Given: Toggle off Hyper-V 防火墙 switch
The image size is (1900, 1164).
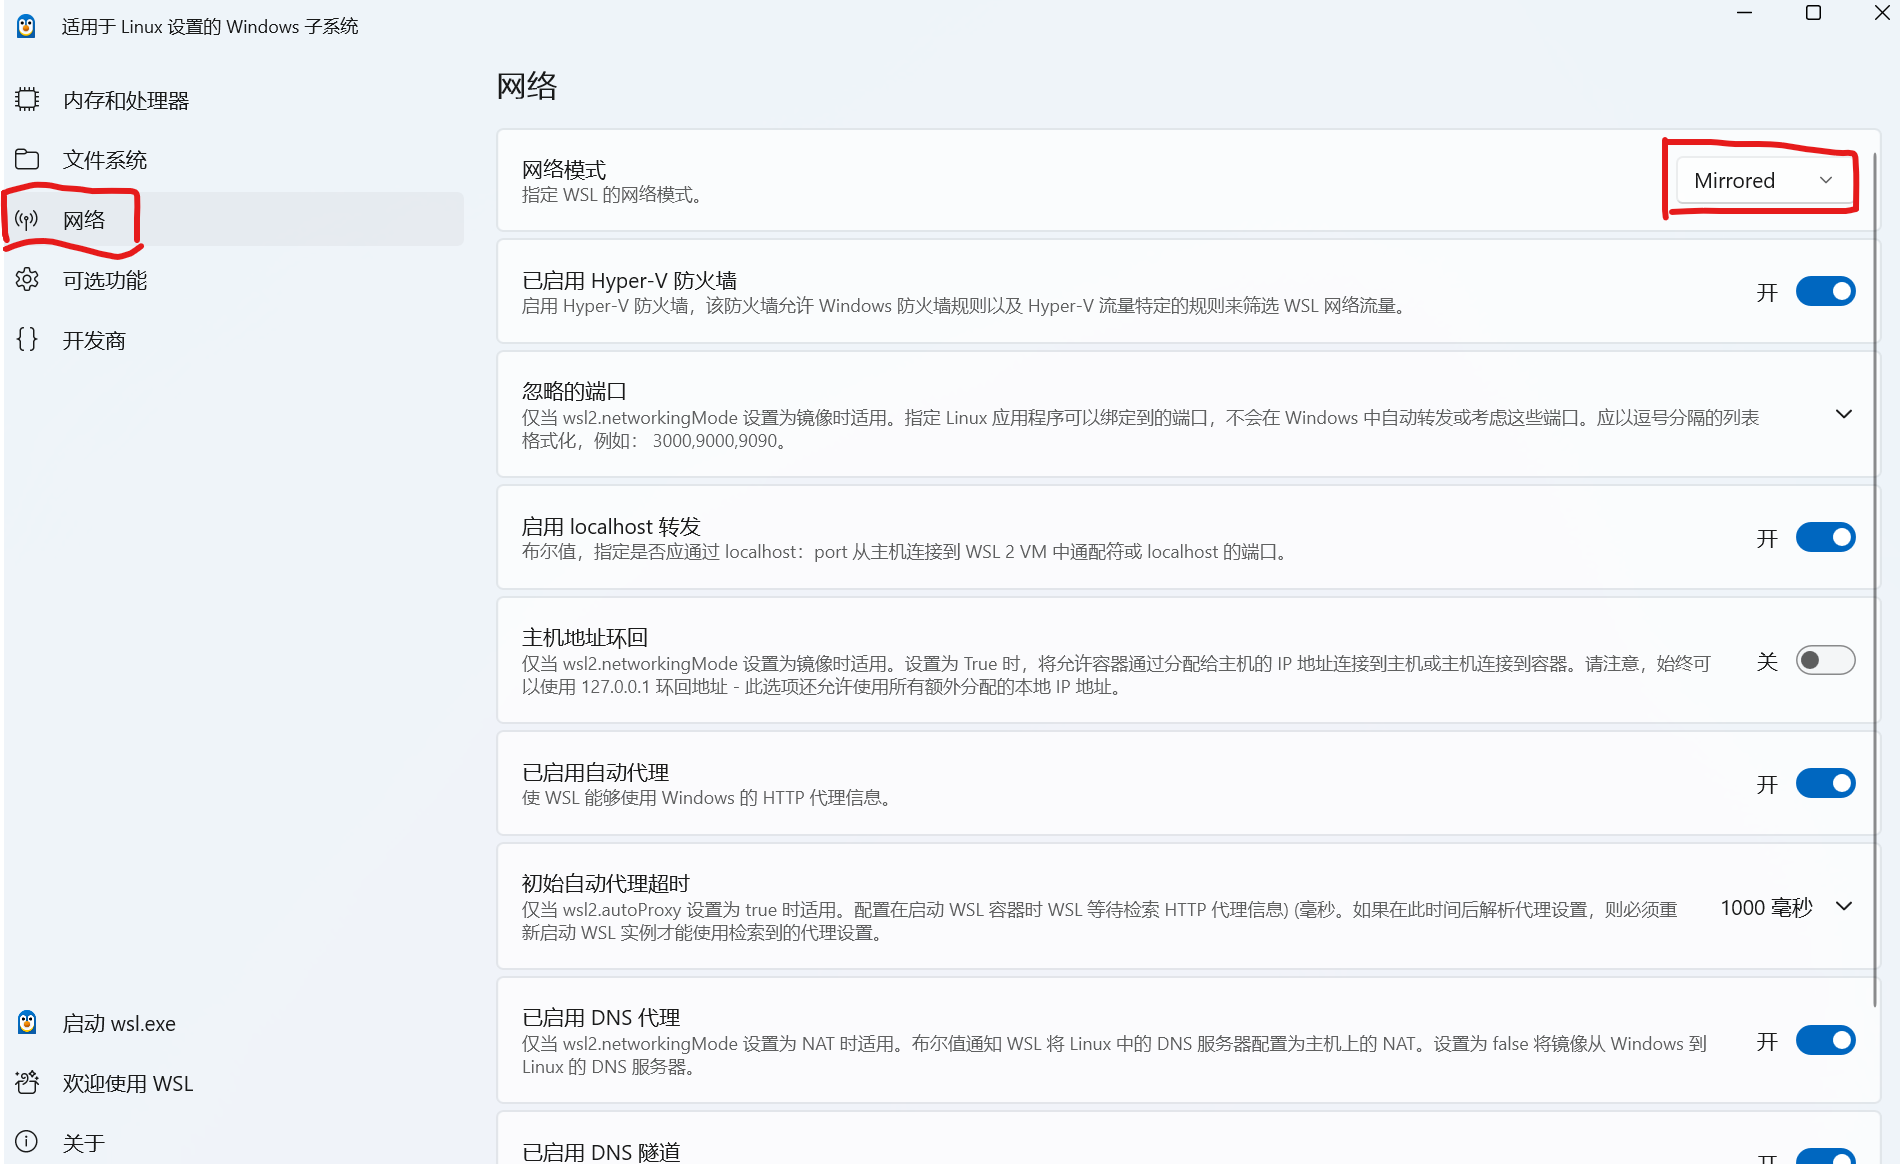Looking at the screenshot, I should tap(1825, 292).
